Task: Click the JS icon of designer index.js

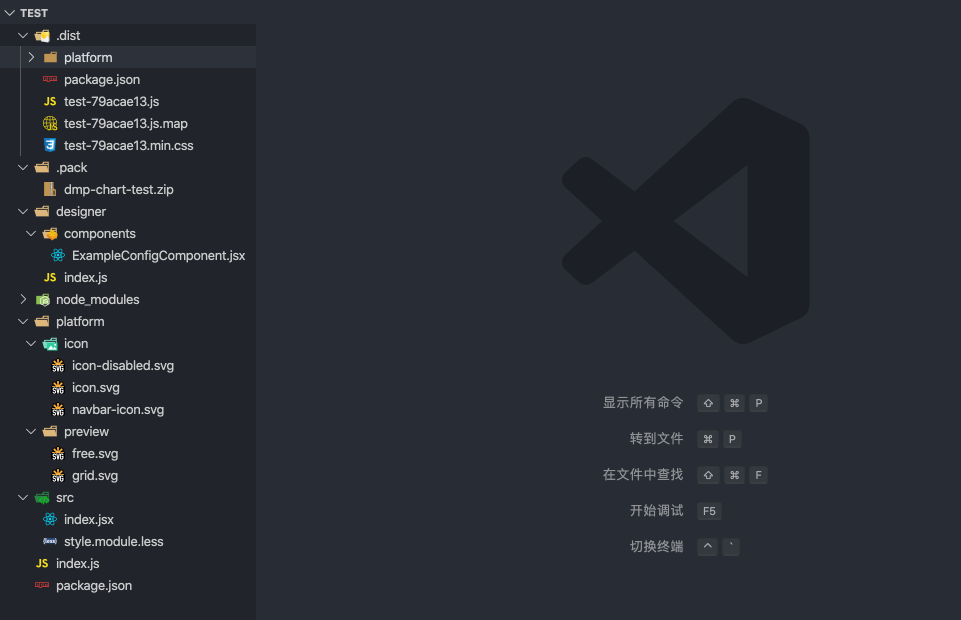Action: click(x=50, y=278)
